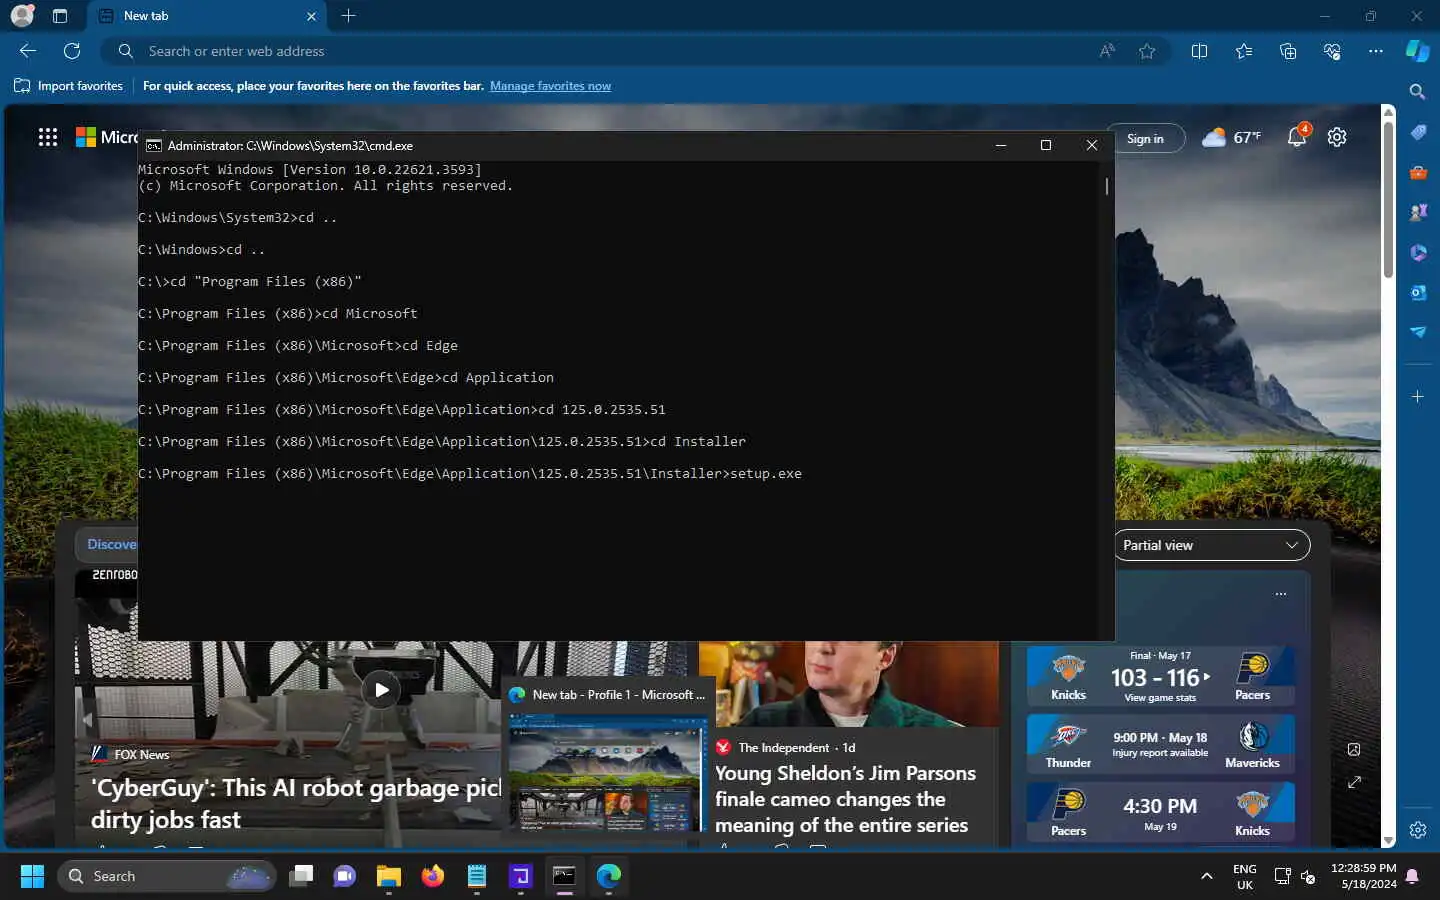Add an app with the sidebar plus icon
1440x900 pixels.
point(1418,397)
